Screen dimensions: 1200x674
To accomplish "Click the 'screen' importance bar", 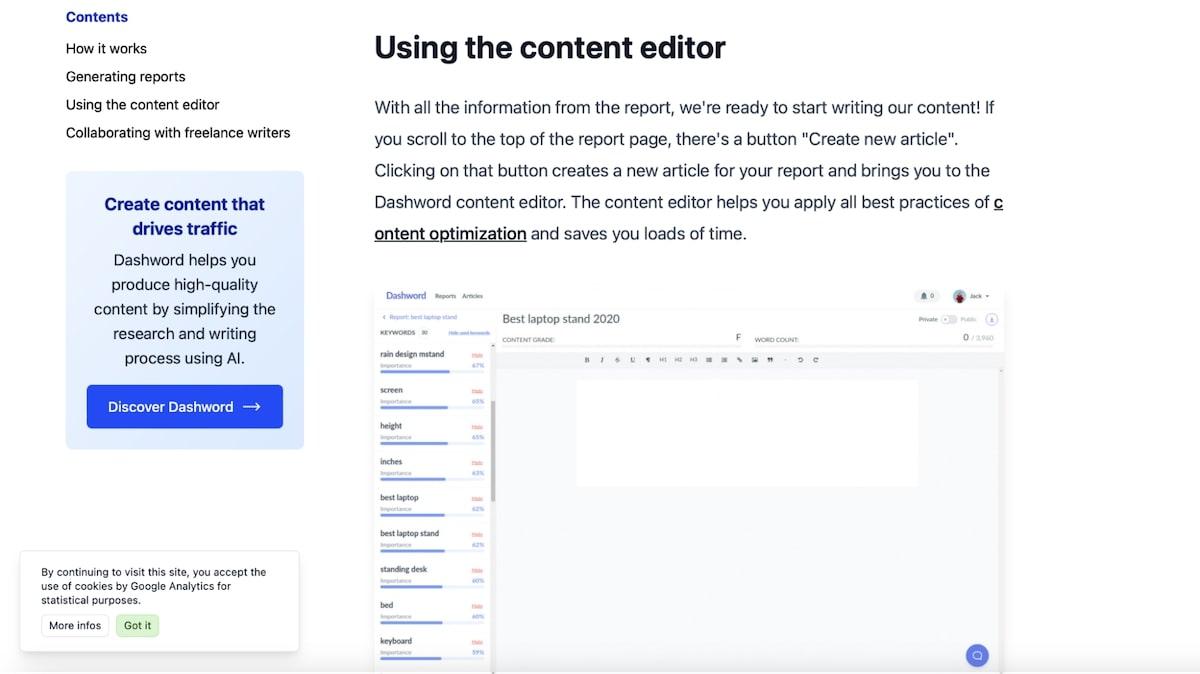I will 432,408.
